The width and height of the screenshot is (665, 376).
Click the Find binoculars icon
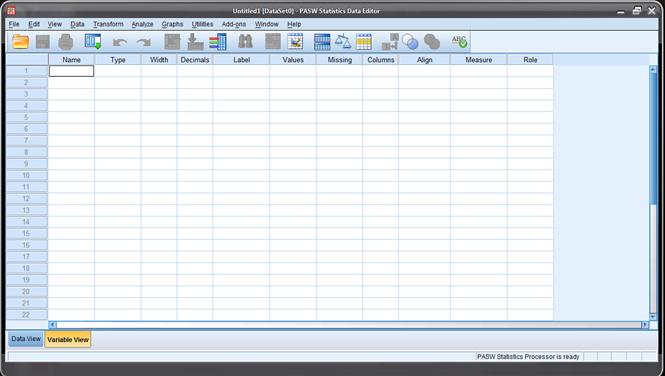point(245,42)
